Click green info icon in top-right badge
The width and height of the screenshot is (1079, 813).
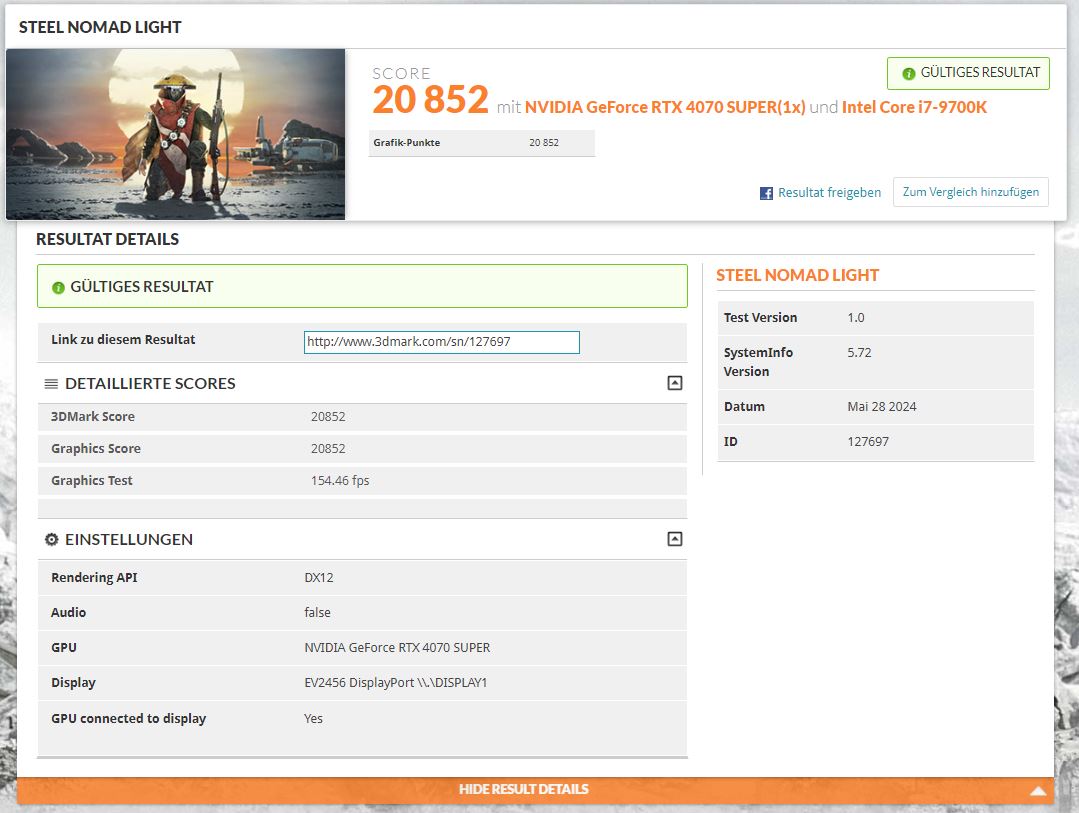[908, 74]
